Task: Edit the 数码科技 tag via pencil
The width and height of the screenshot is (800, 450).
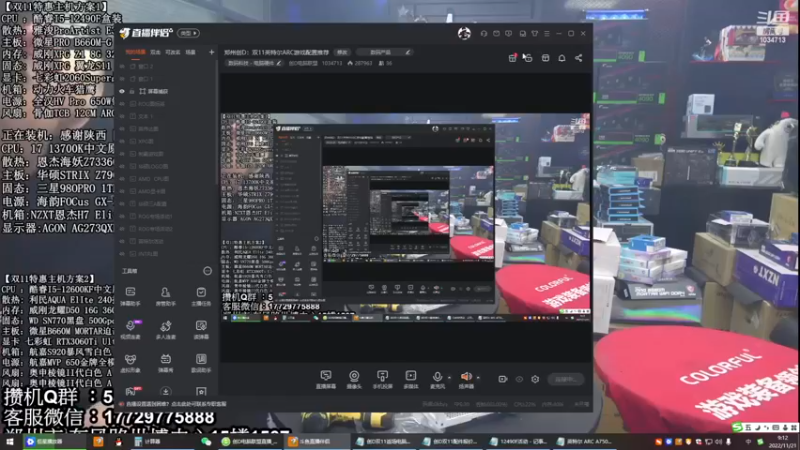Action: (279, 63)
